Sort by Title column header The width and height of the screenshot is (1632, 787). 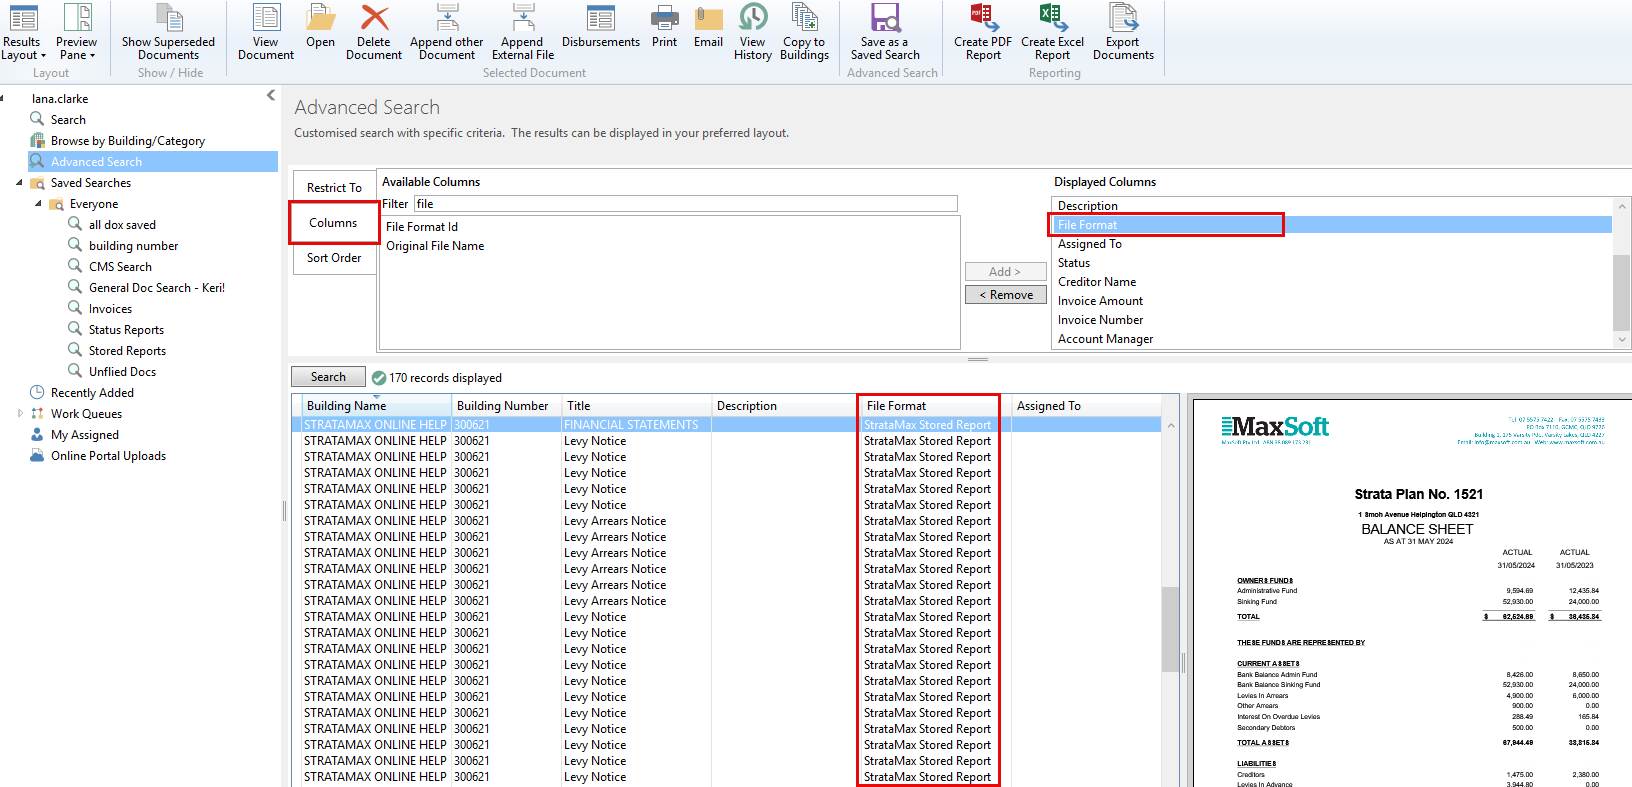coord(636,406)
